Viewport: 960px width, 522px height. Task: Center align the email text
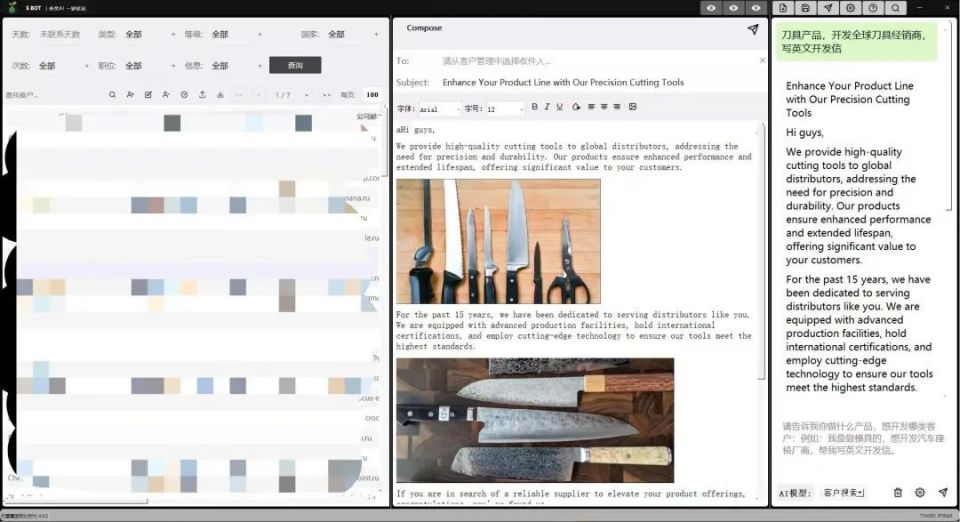click(604, 106)
